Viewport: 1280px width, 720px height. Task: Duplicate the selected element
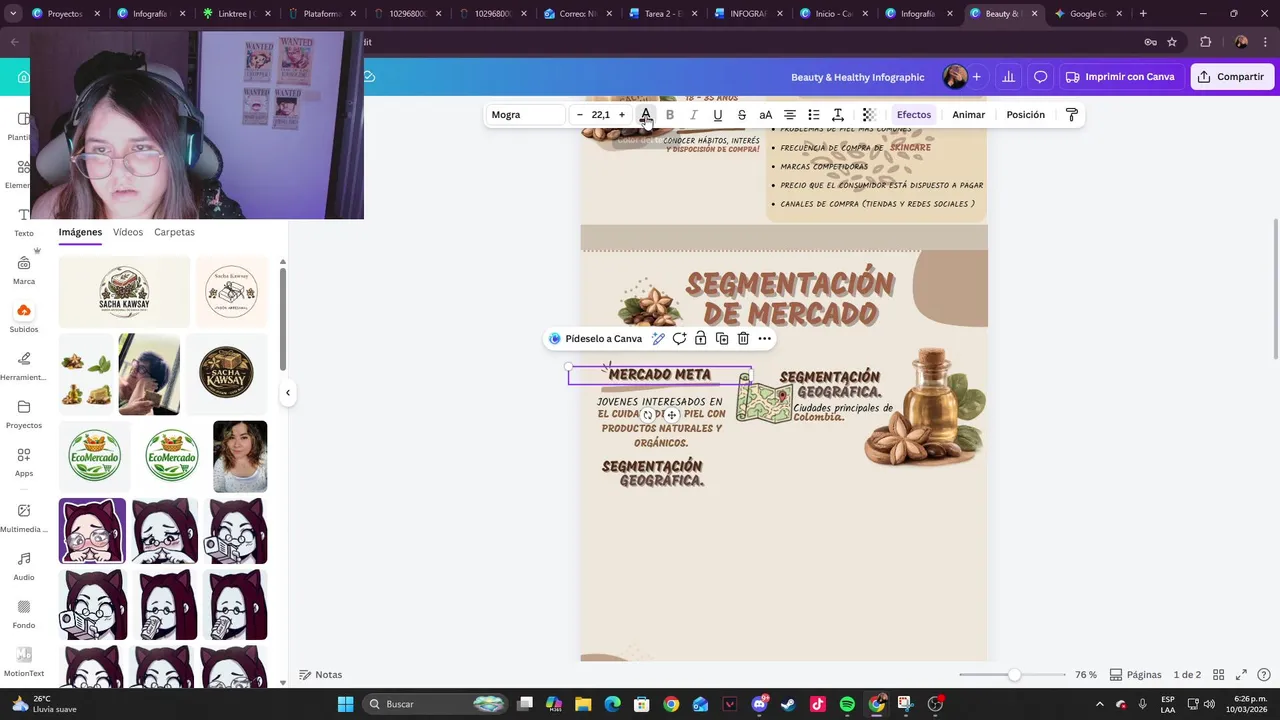click(722, 339)
